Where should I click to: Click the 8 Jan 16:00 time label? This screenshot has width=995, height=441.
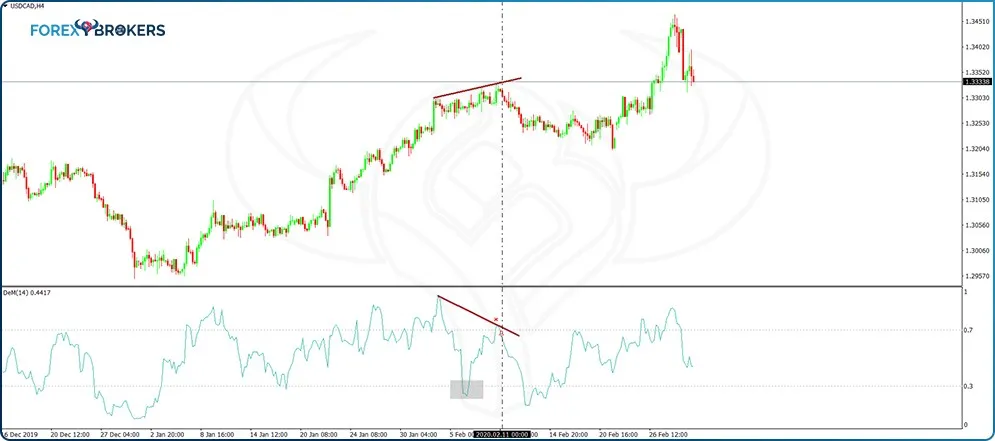[x=217, y=435]
